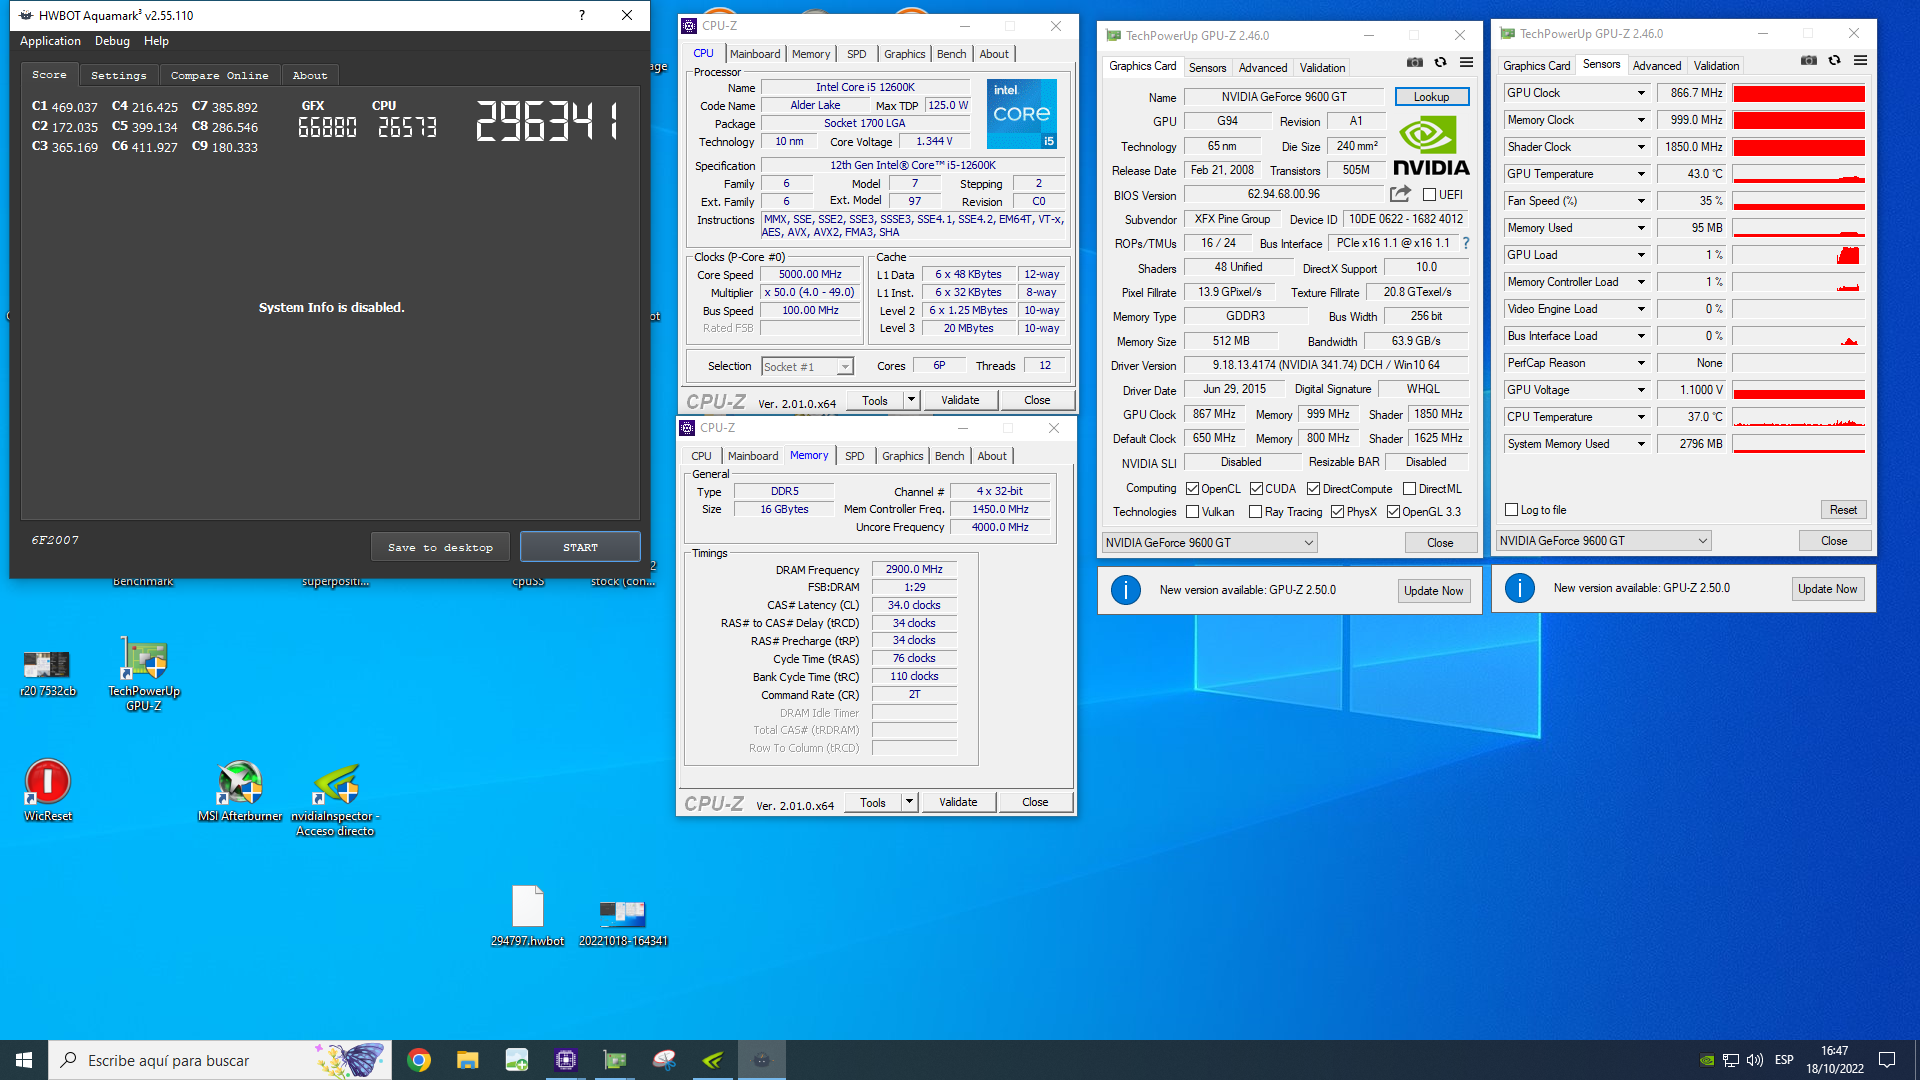Open the Debug menu in Aquamark
Image resolution: width=1920 pixels, height=1080 pixels.
[112, 41]
